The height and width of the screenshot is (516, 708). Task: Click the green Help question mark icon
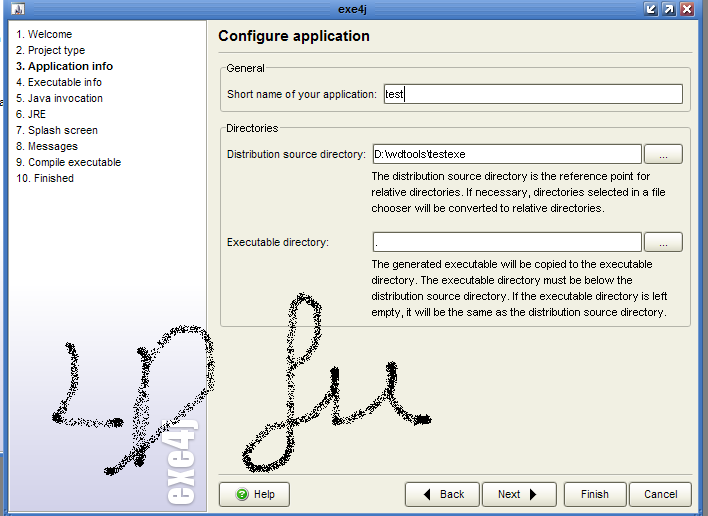pyautogui.click(x=242, y=494)
